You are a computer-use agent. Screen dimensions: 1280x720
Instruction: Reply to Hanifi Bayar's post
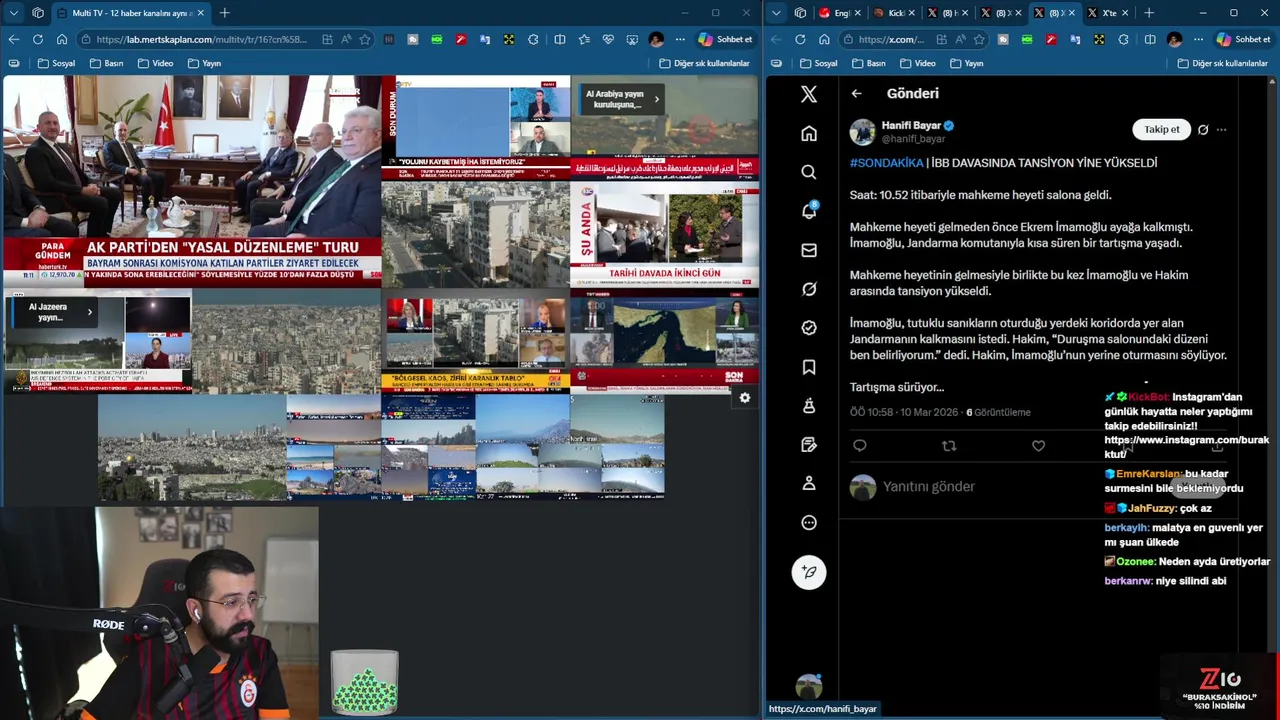(860, 446)
